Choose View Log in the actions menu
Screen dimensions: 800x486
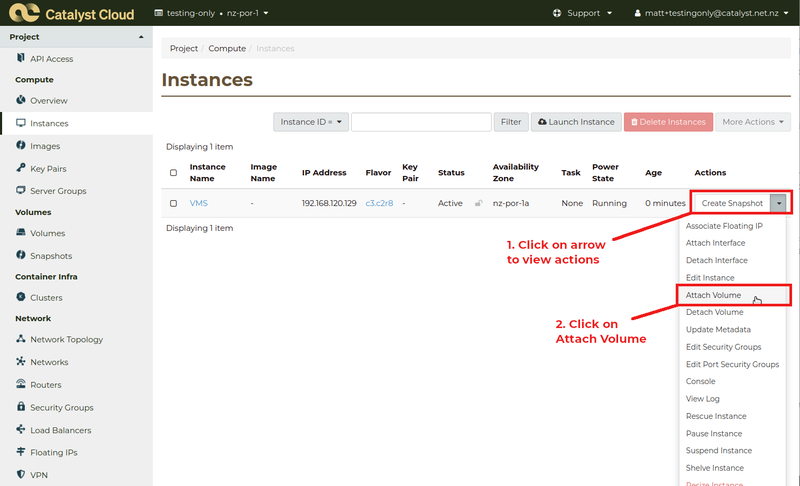(x=703, y=398)
